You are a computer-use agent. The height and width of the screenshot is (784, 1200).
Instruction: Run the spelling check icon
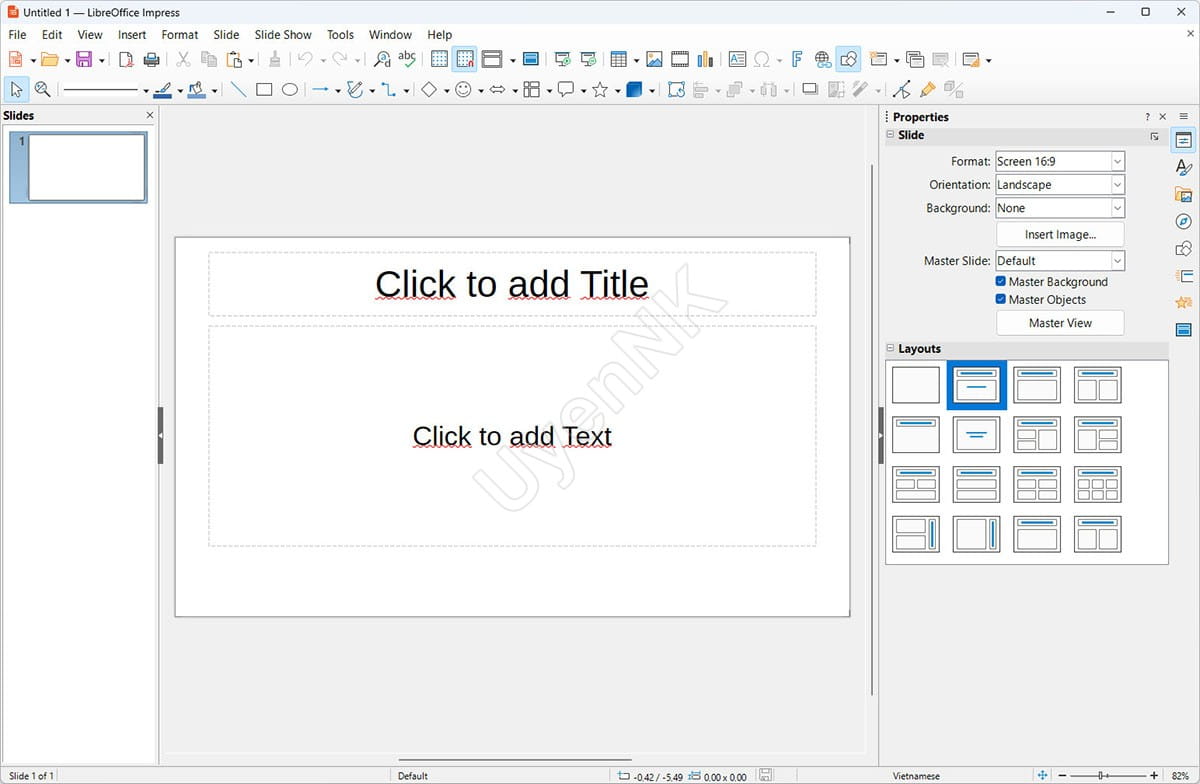click(x=407, y=60)
